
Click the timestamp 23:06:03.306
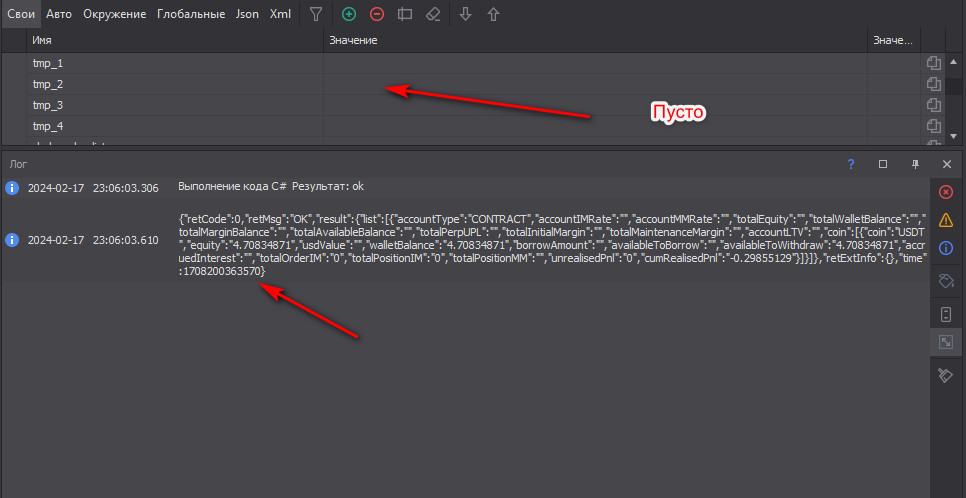point(93,189)
